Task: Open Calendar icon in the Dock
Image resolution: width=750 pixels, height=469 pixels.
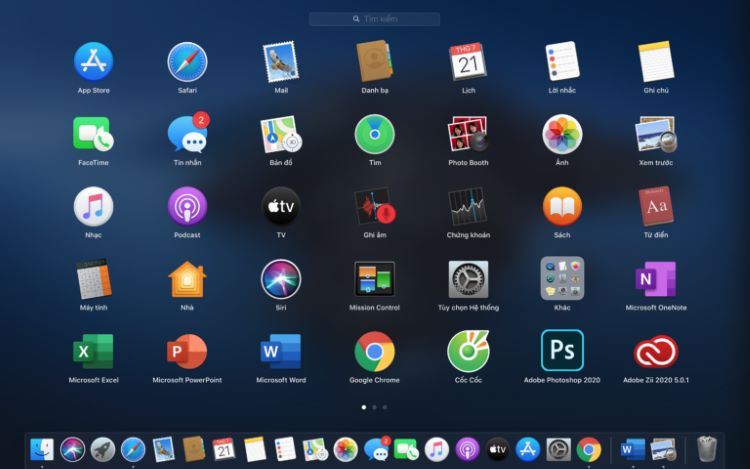Action: [x=224, y=449]
